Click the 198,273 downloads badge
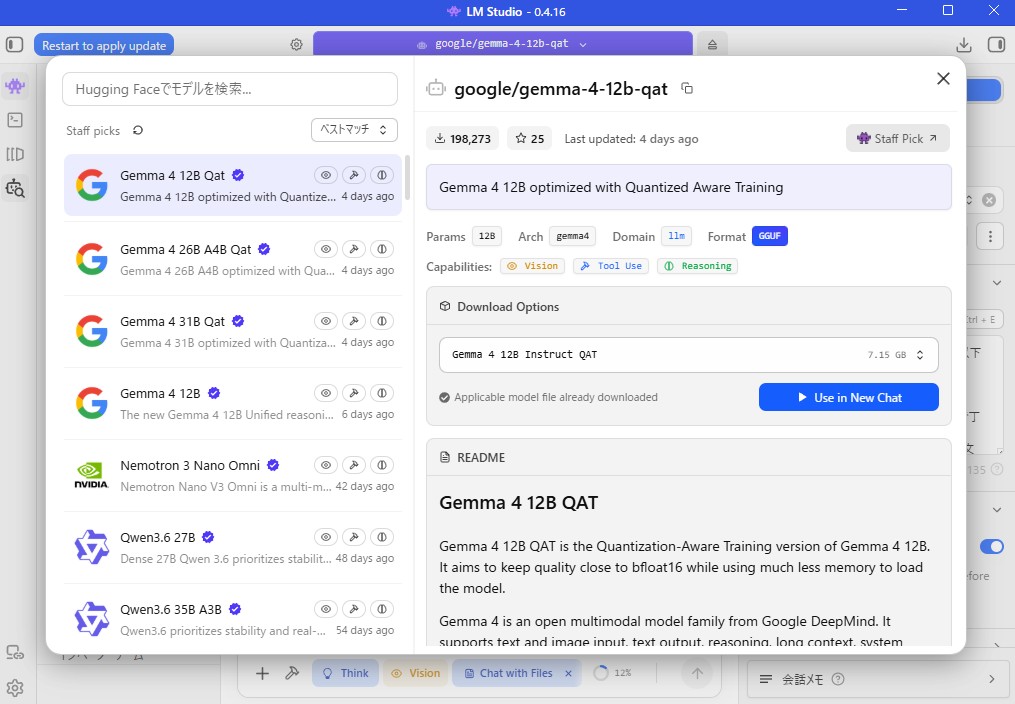 coord(462,138)
